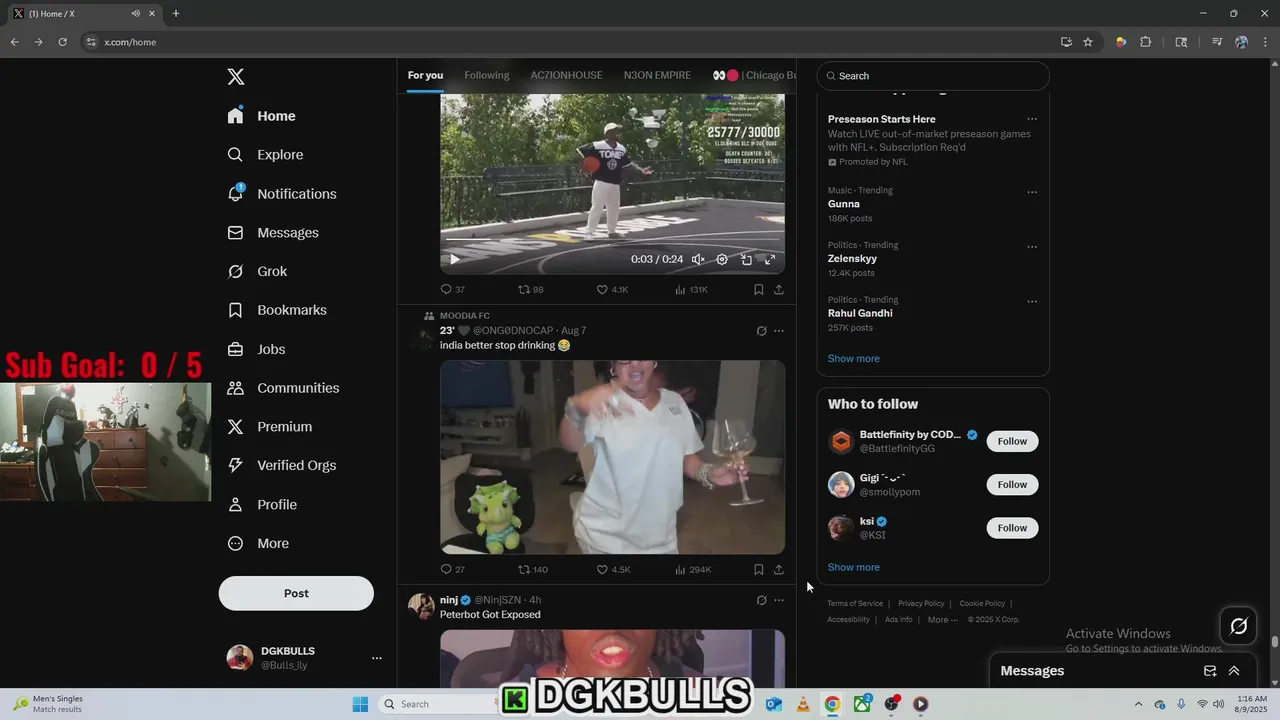The image size is (1280, 720).
Task: Open the floating Grok button
Action: 1239,626
